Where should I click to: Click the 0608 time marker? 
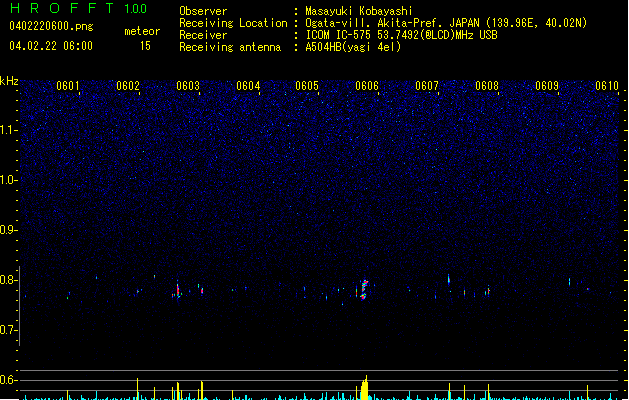(x=487, y=86)
